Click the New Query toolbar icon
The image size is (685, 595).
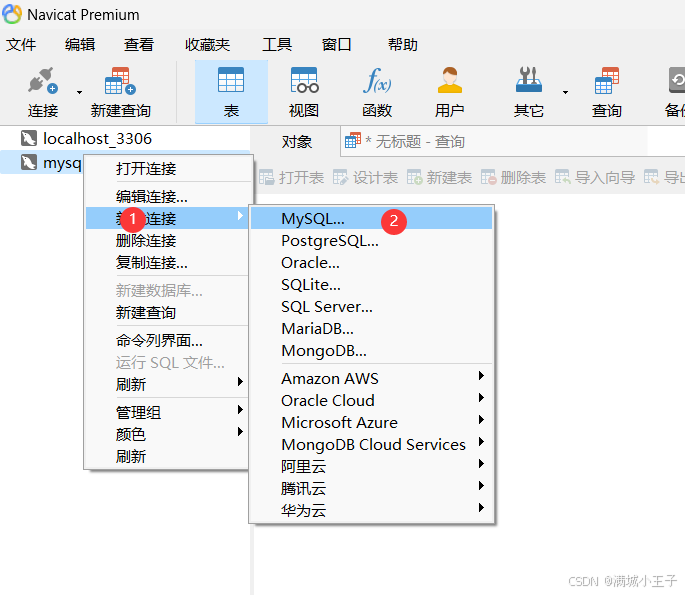[120, 81]
